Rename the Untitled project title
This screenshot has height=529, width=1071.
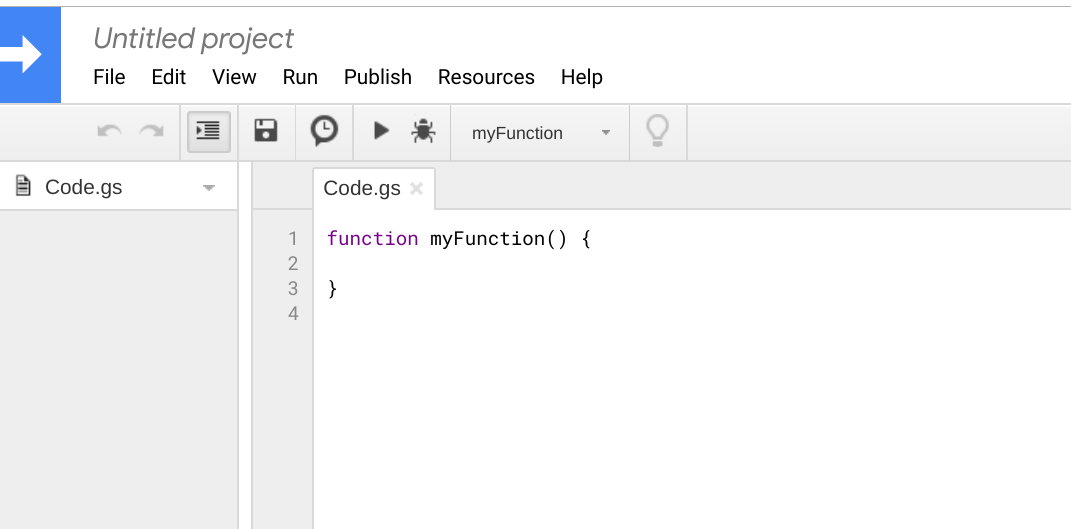[193, 38]
